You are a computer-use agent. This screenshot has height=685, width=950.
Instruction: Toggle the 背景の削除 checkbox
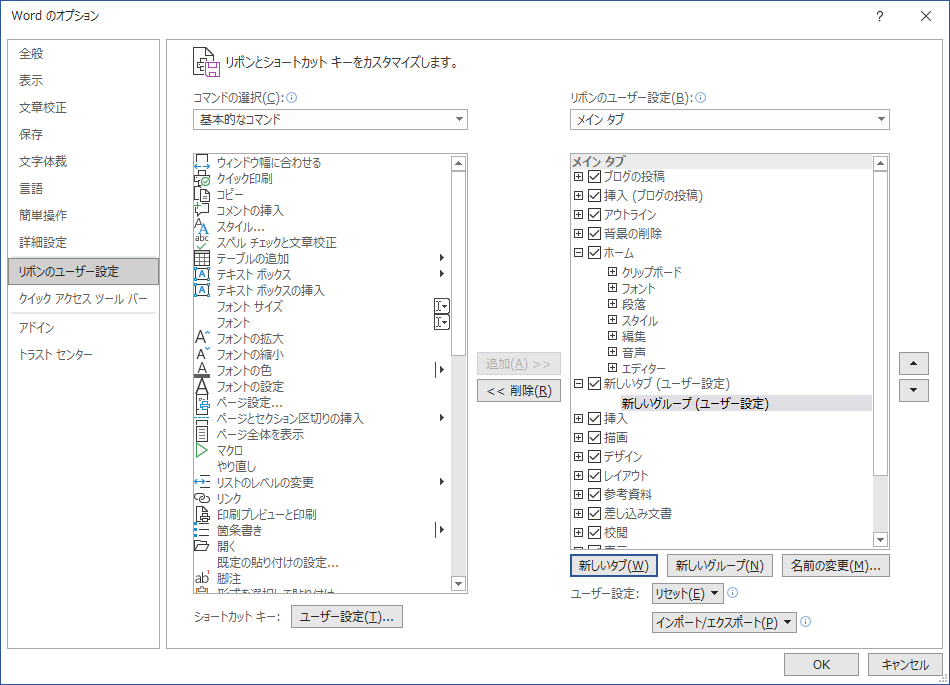594,233
